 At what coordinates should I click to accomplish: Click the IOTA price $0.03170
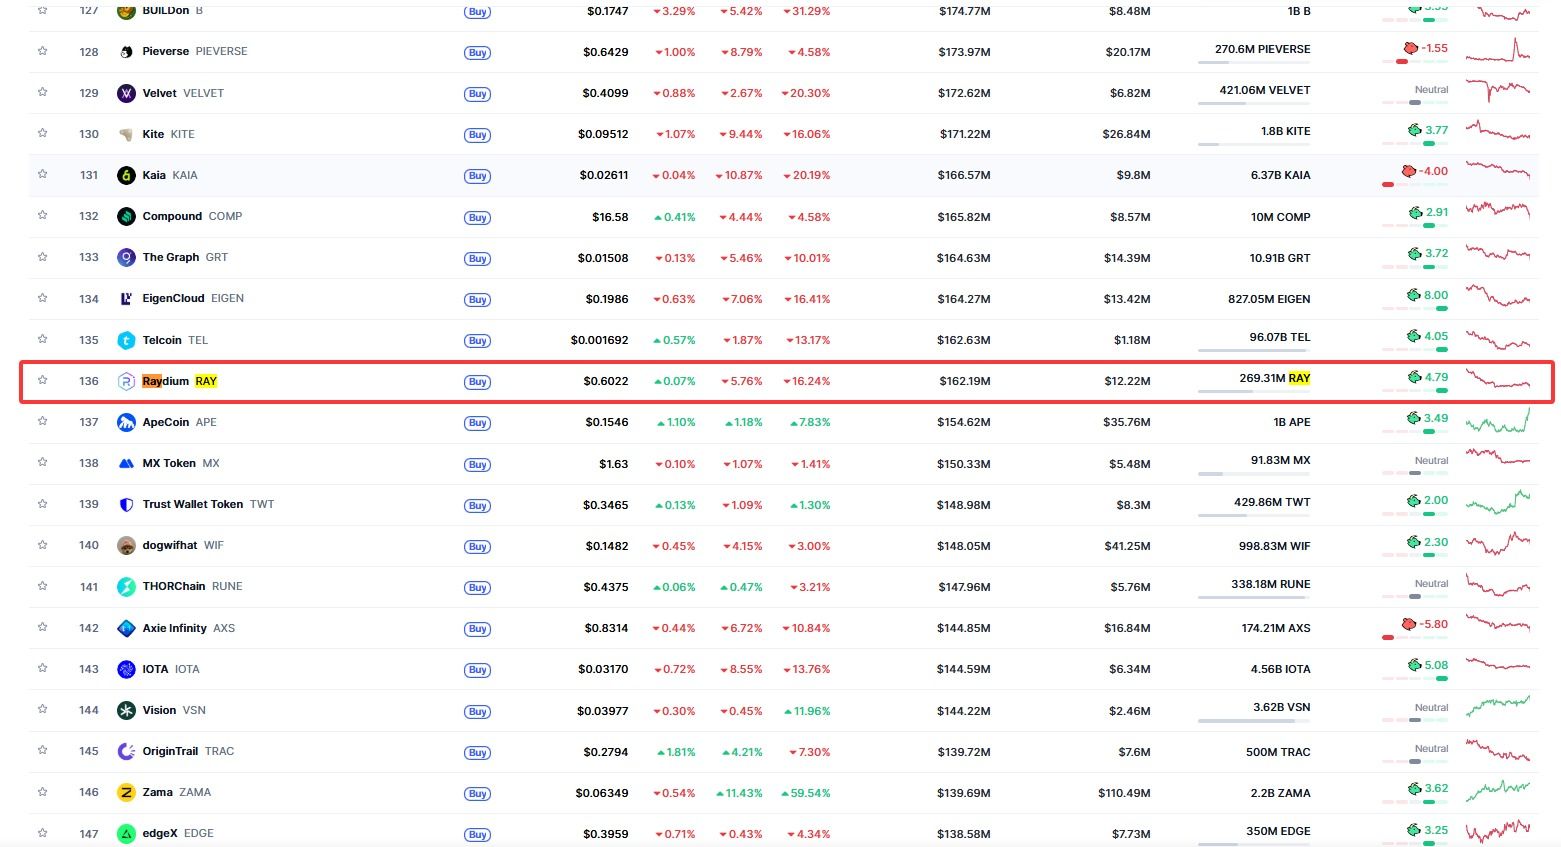603,669
